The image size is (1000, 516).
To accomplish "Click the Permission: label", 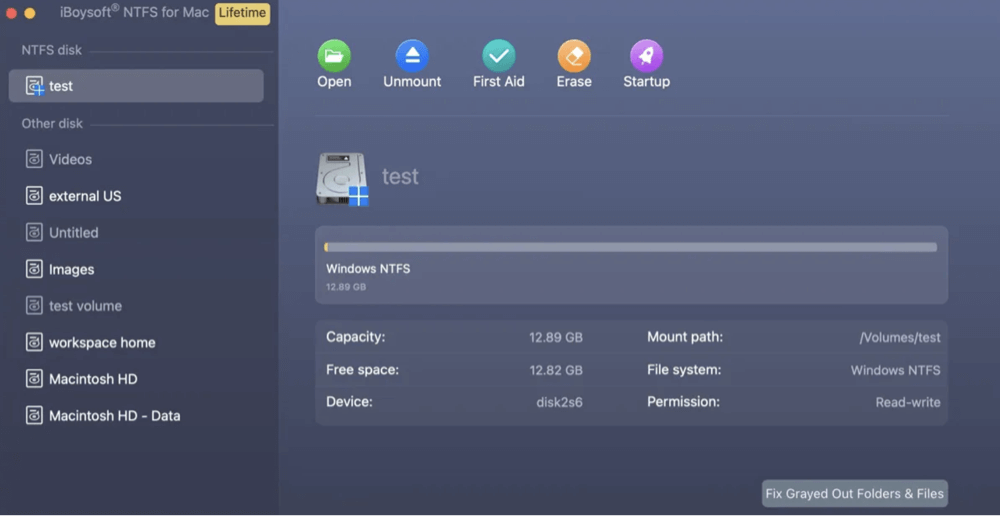I will (x=684, y=402).
